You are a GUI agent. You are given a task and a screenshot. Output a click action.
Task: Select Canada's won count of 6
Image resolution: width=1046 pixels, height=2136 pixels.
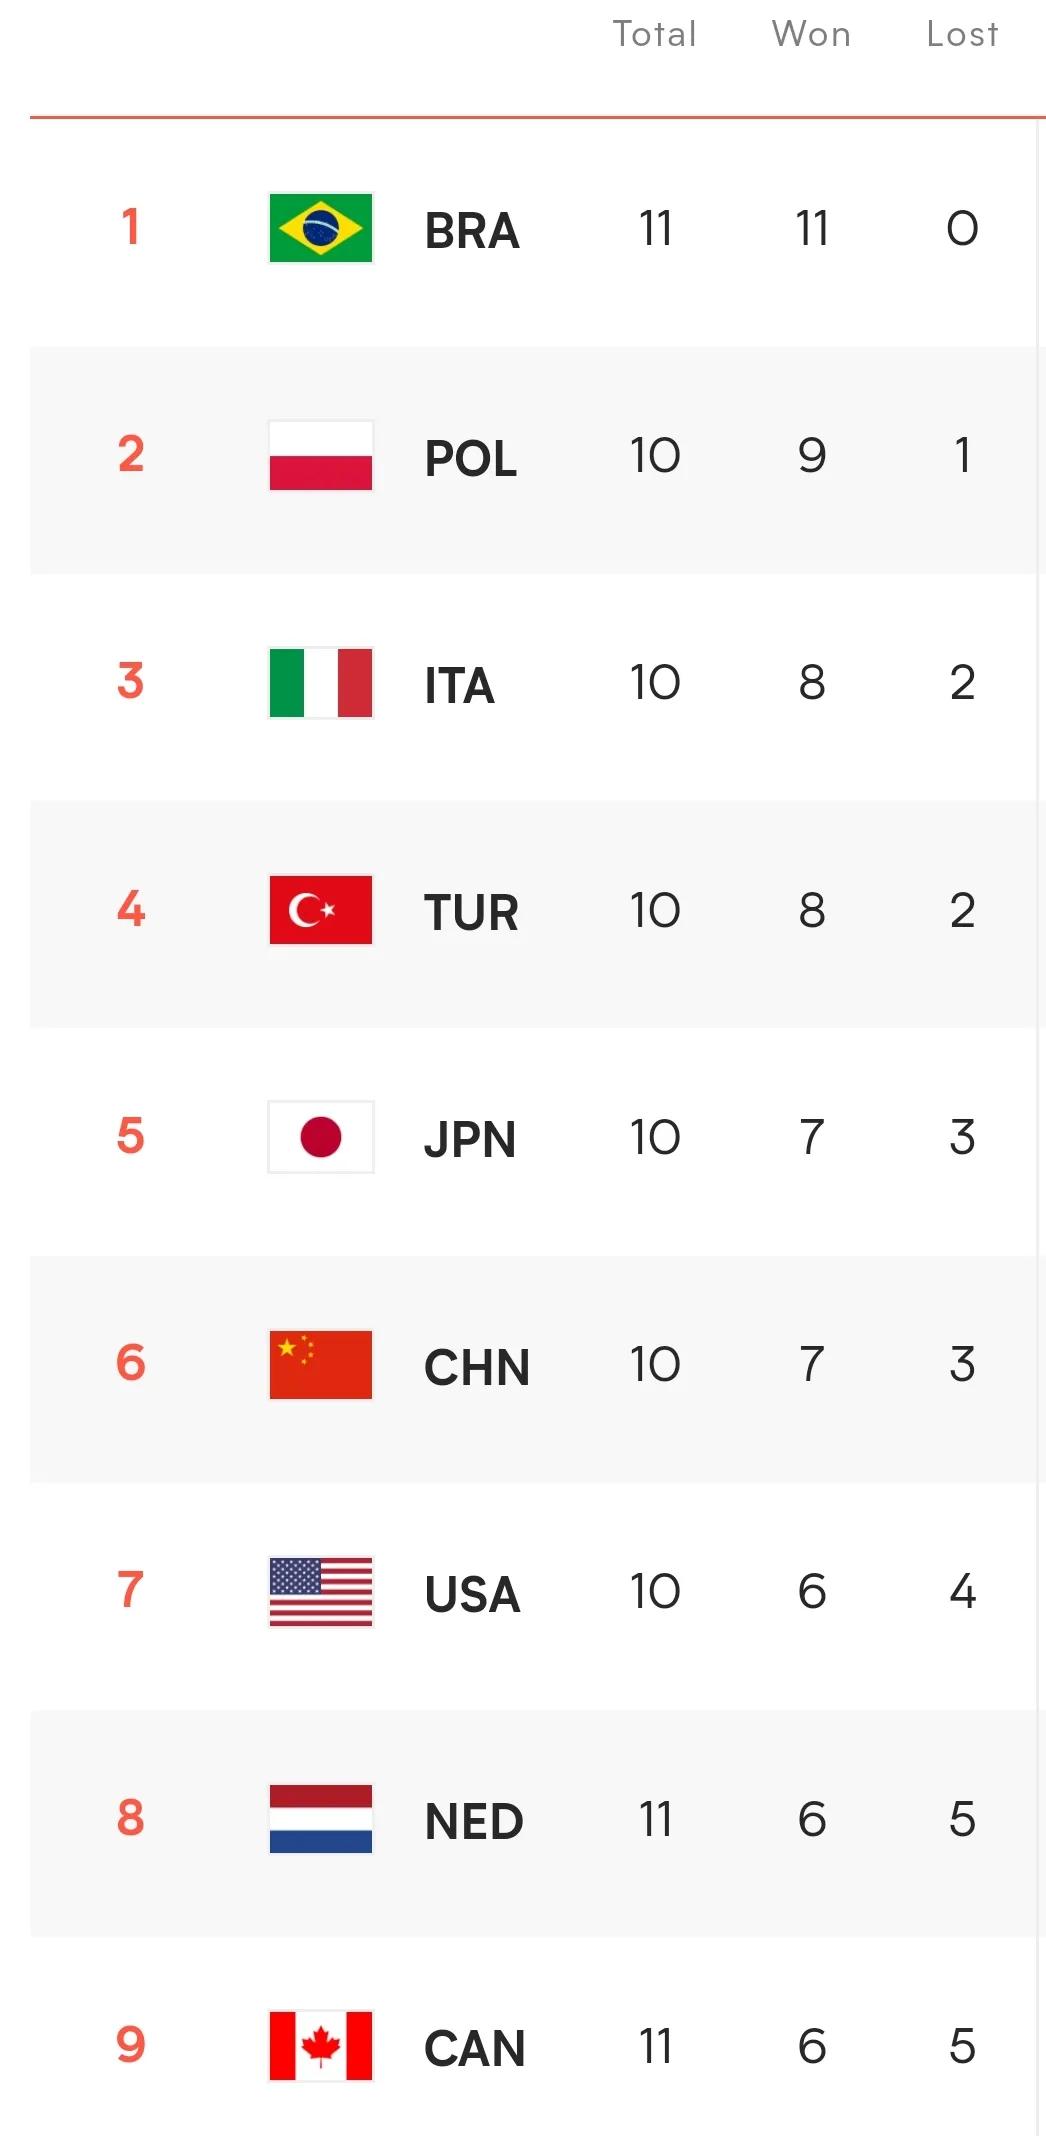(812, 2046)
